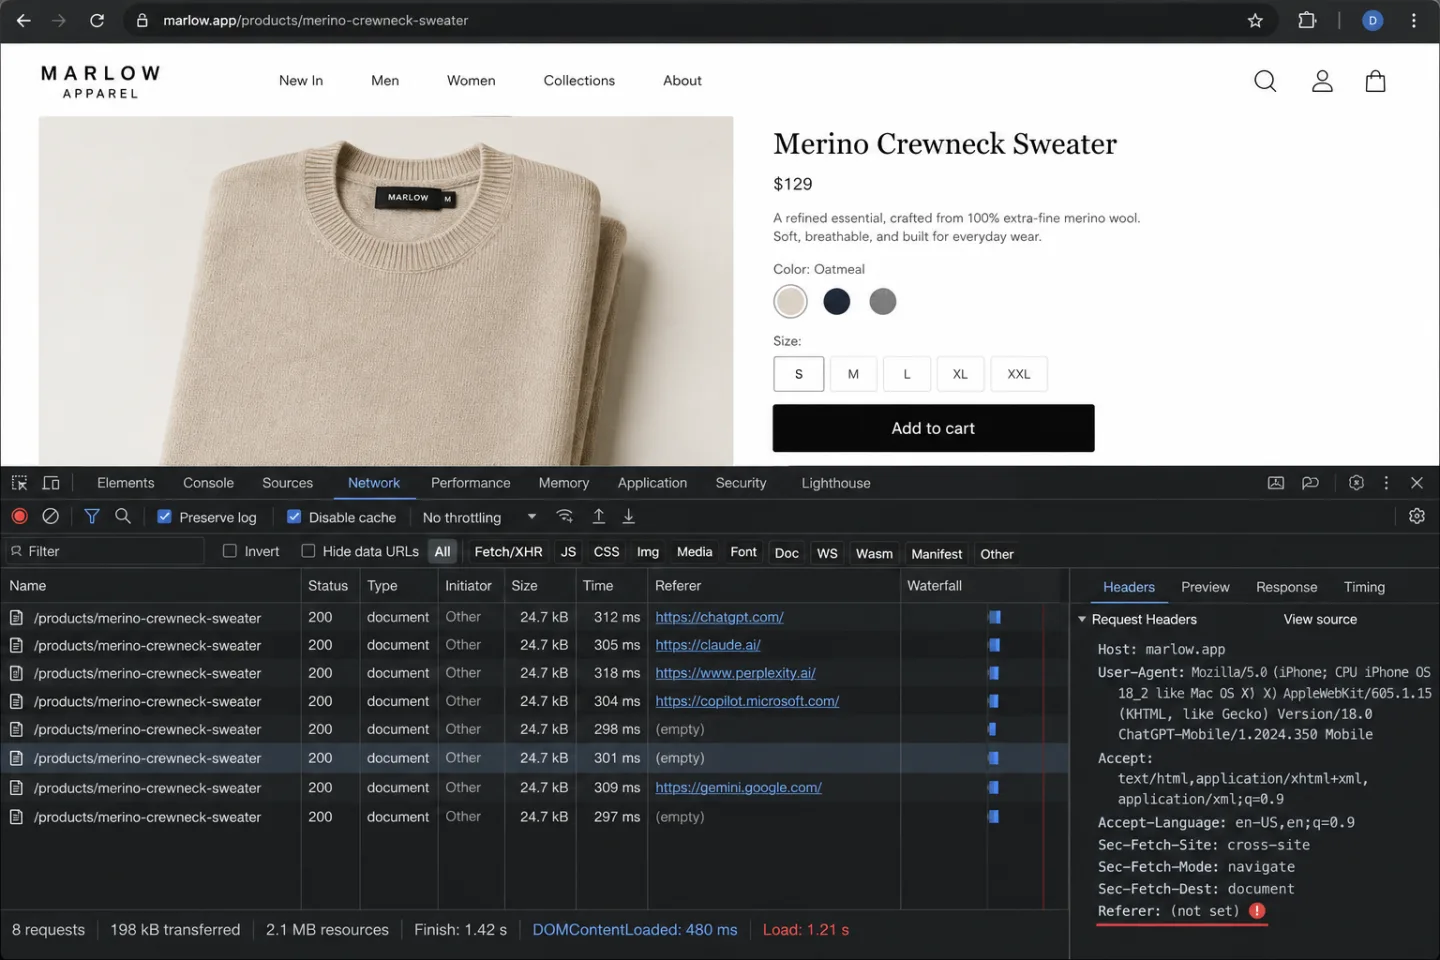This screenshot has height=960, width=1440.
Task: Open the Lighthouse tab
Action: click(x=836, y=483)
